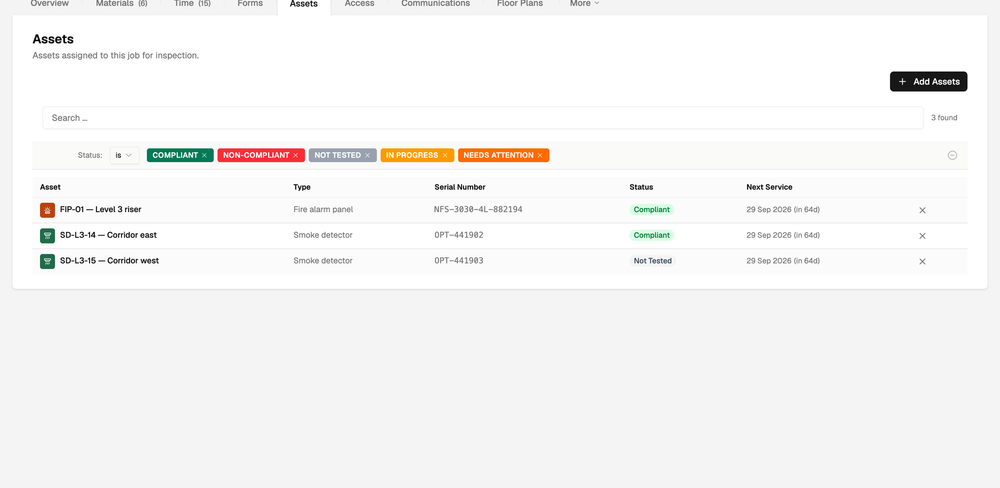Viewport: 1000px width, 488px height.
Task: Switch to the Floor Plans tab
Action: click(520, 4)
